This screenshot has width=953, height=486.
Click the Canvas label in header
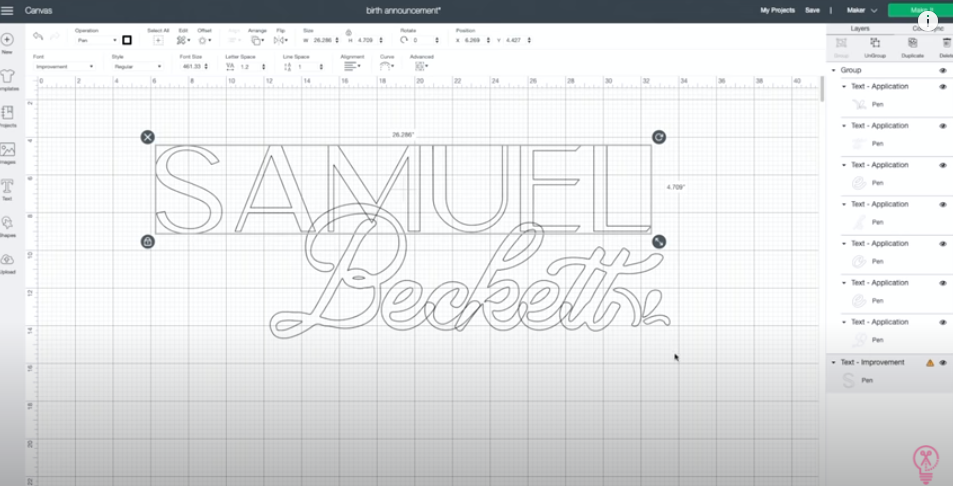coord(38,10)
